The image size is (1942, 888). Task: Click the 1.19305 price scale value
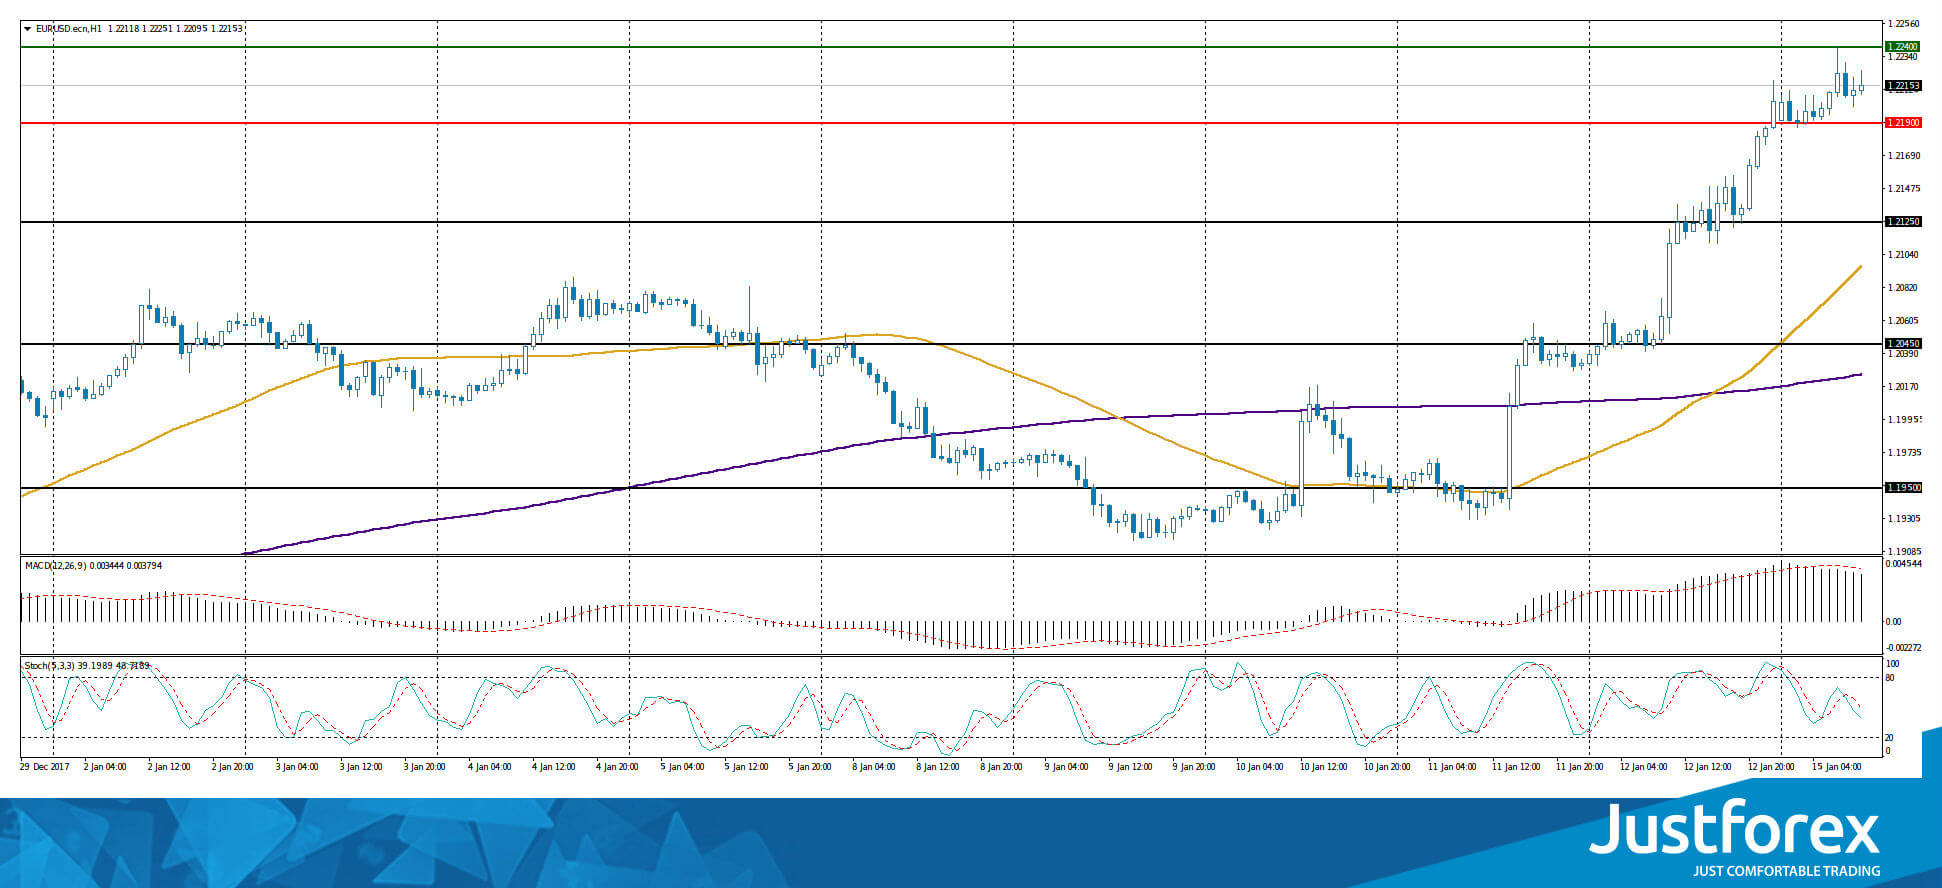pos(1904,519)
